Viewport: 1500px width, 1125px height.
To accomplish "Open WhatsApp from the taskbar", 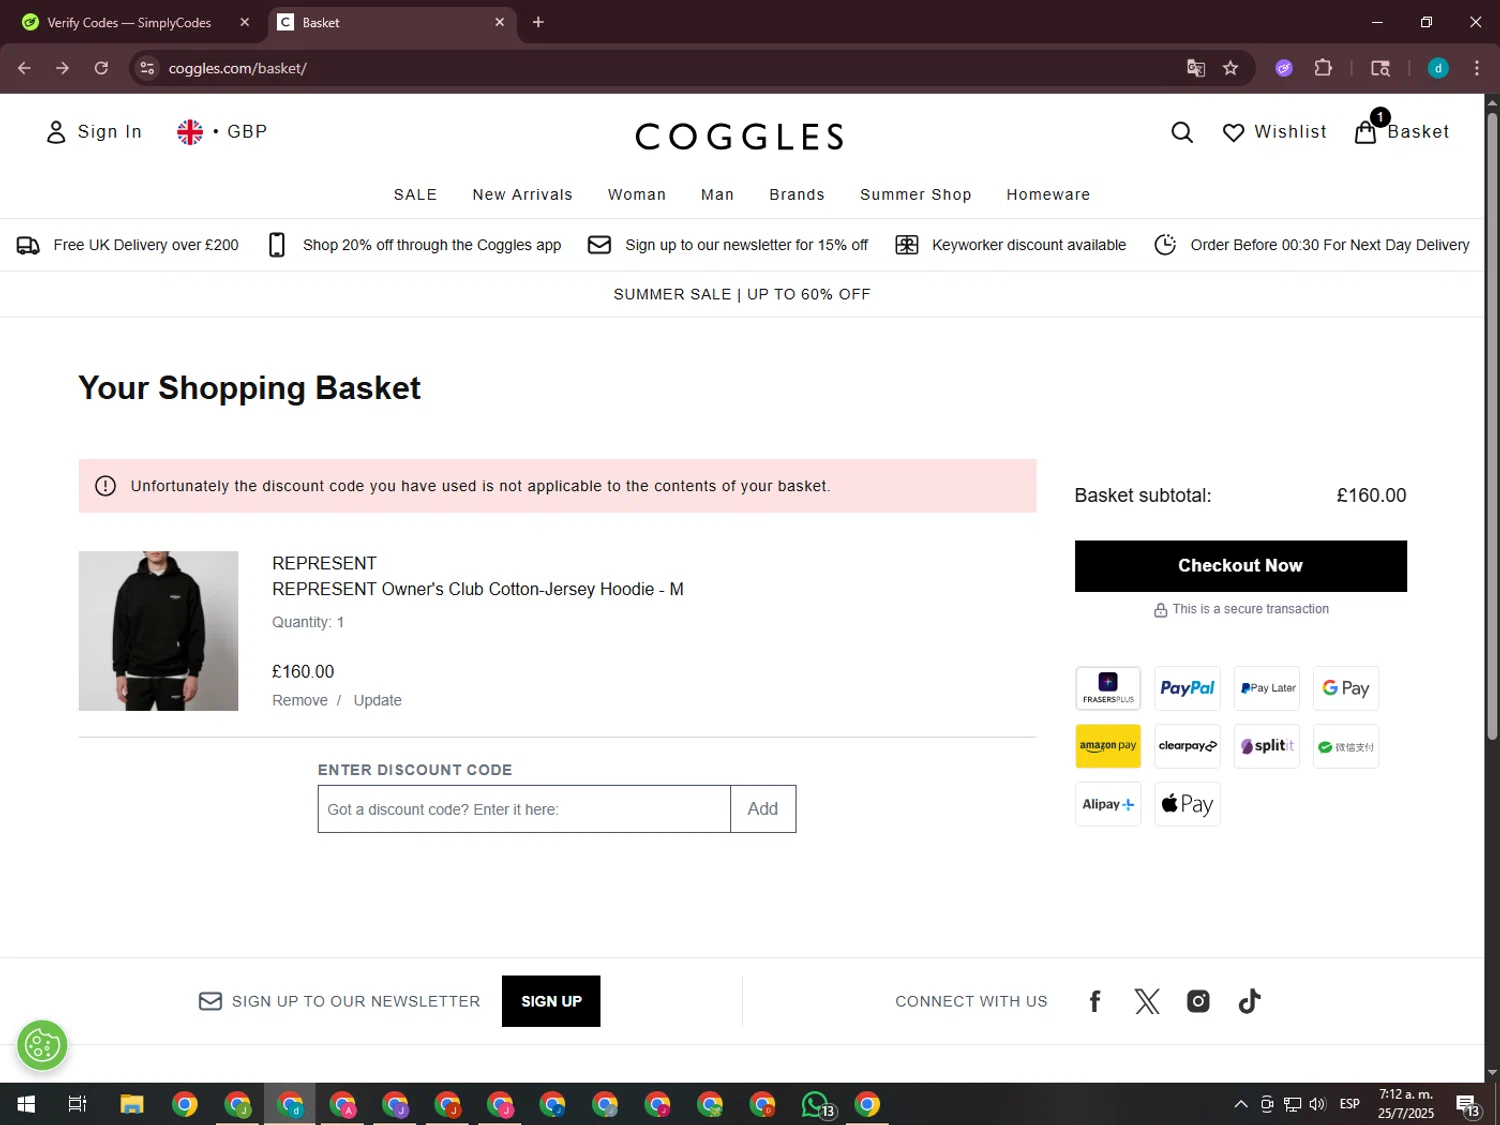I will tap(816, 1104).
